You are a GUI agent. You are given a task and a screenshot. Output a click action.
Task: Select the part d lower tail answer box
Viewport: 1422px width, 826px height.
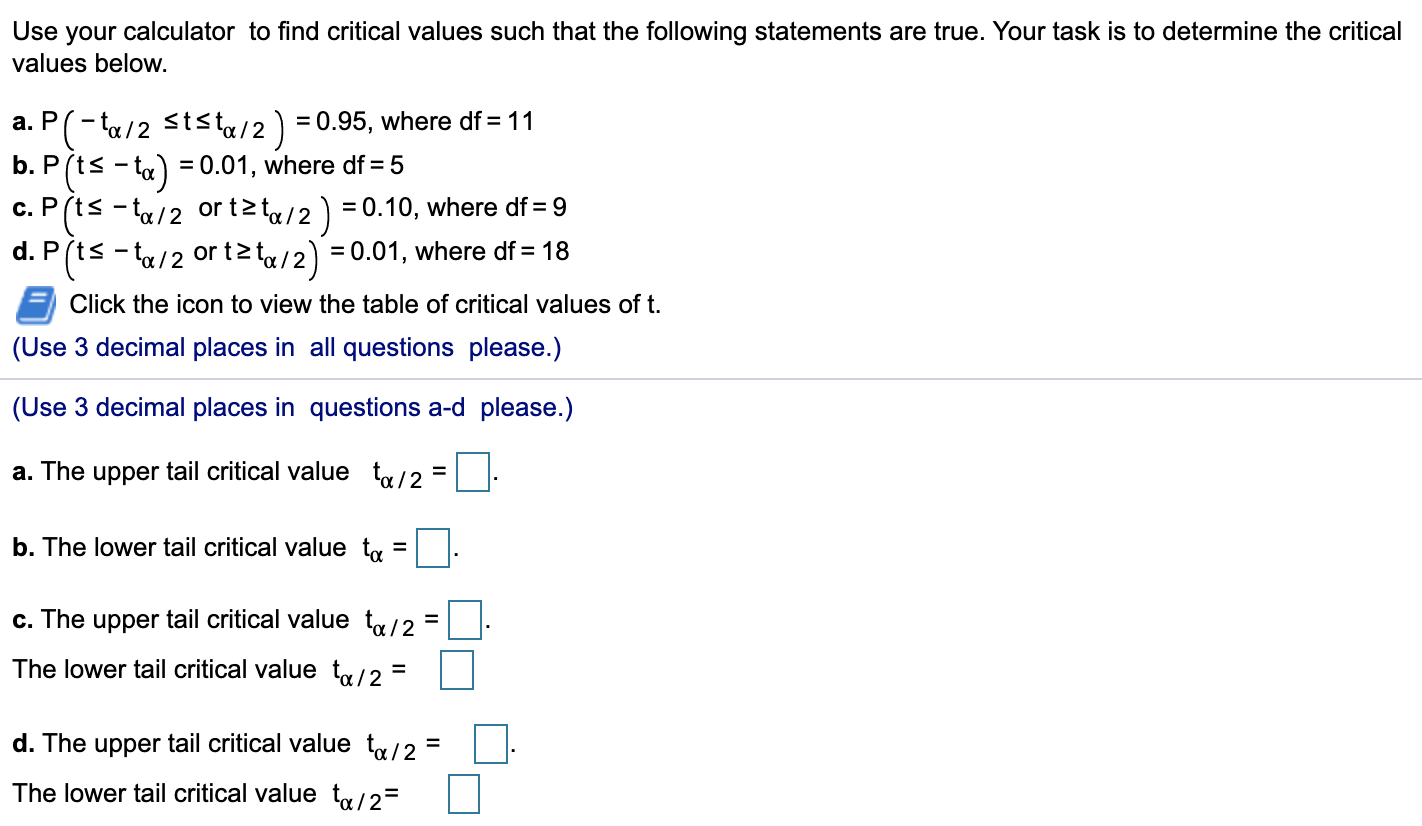click(463, 795)
